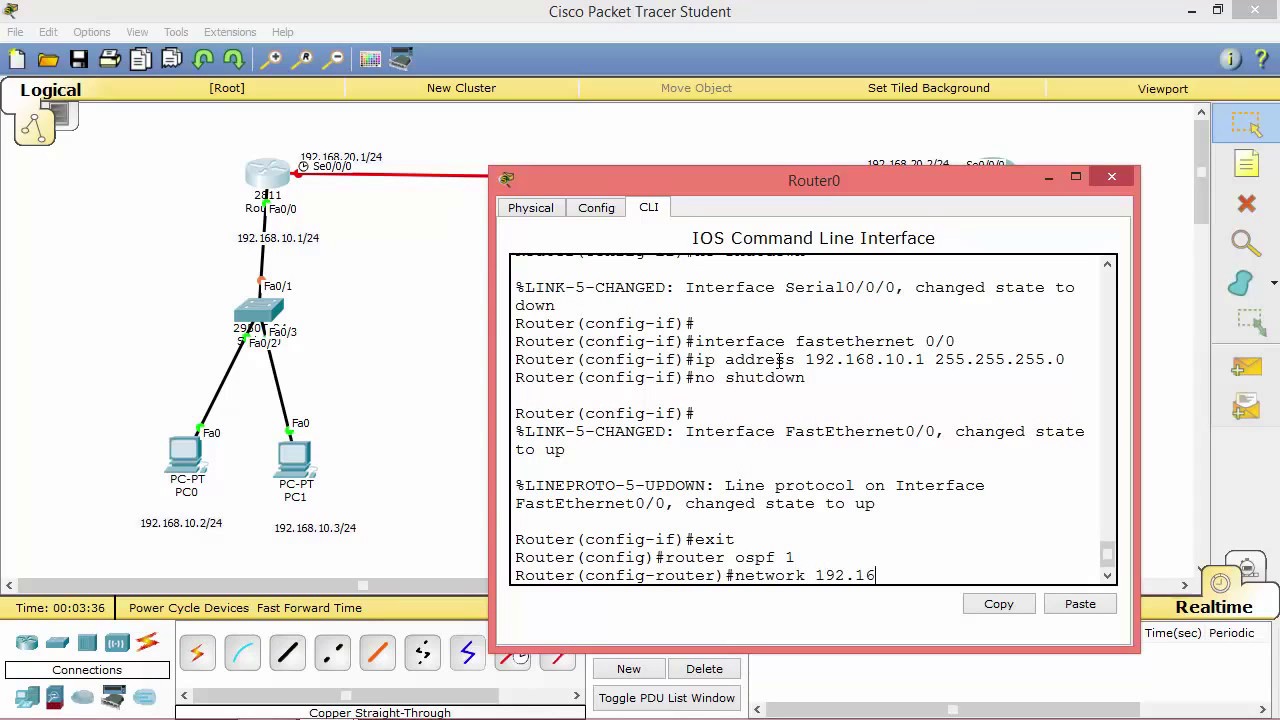1280x720 pixels.
Task: Select the Draw Polygon tool
Action: coord(1241,284)
